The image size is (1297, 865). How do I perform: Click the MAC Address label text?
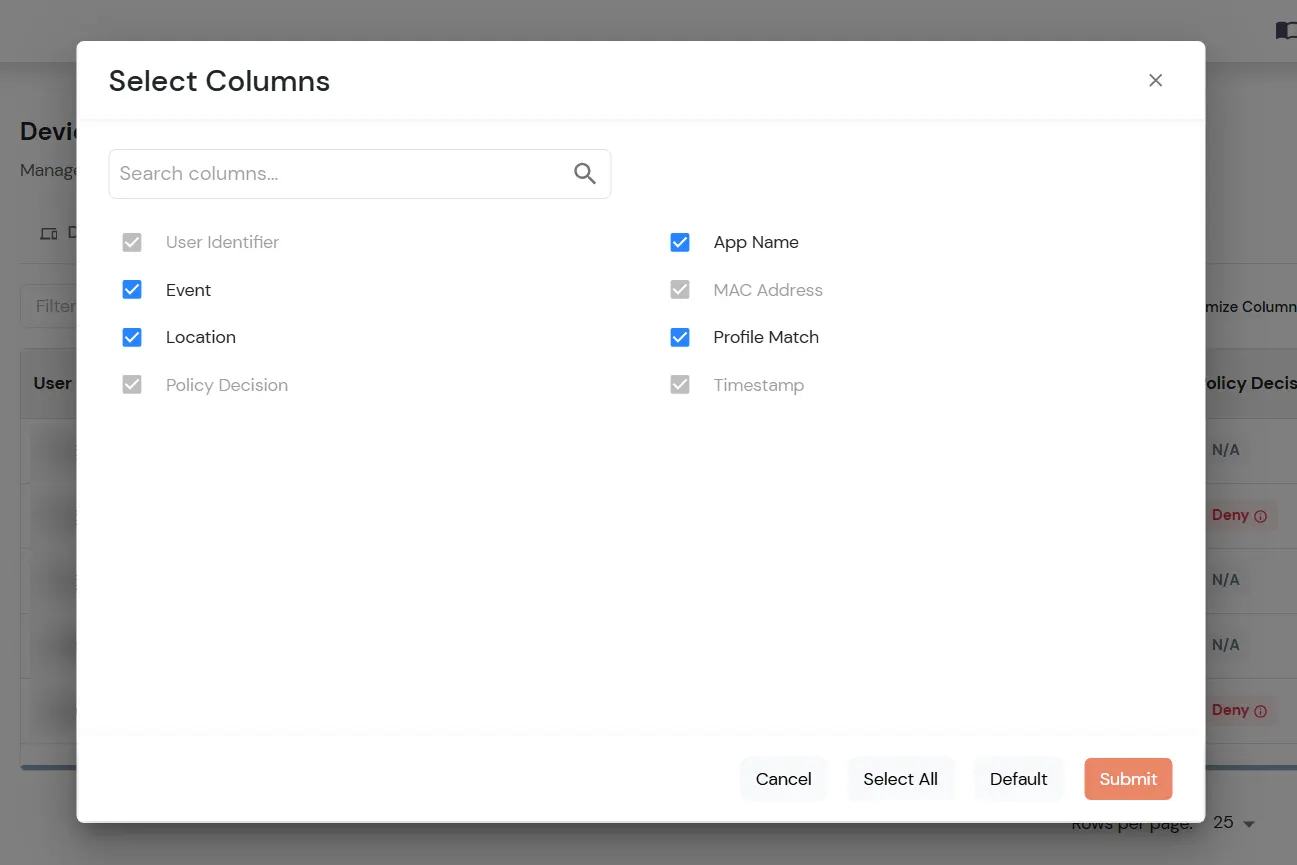pos(768,290)
